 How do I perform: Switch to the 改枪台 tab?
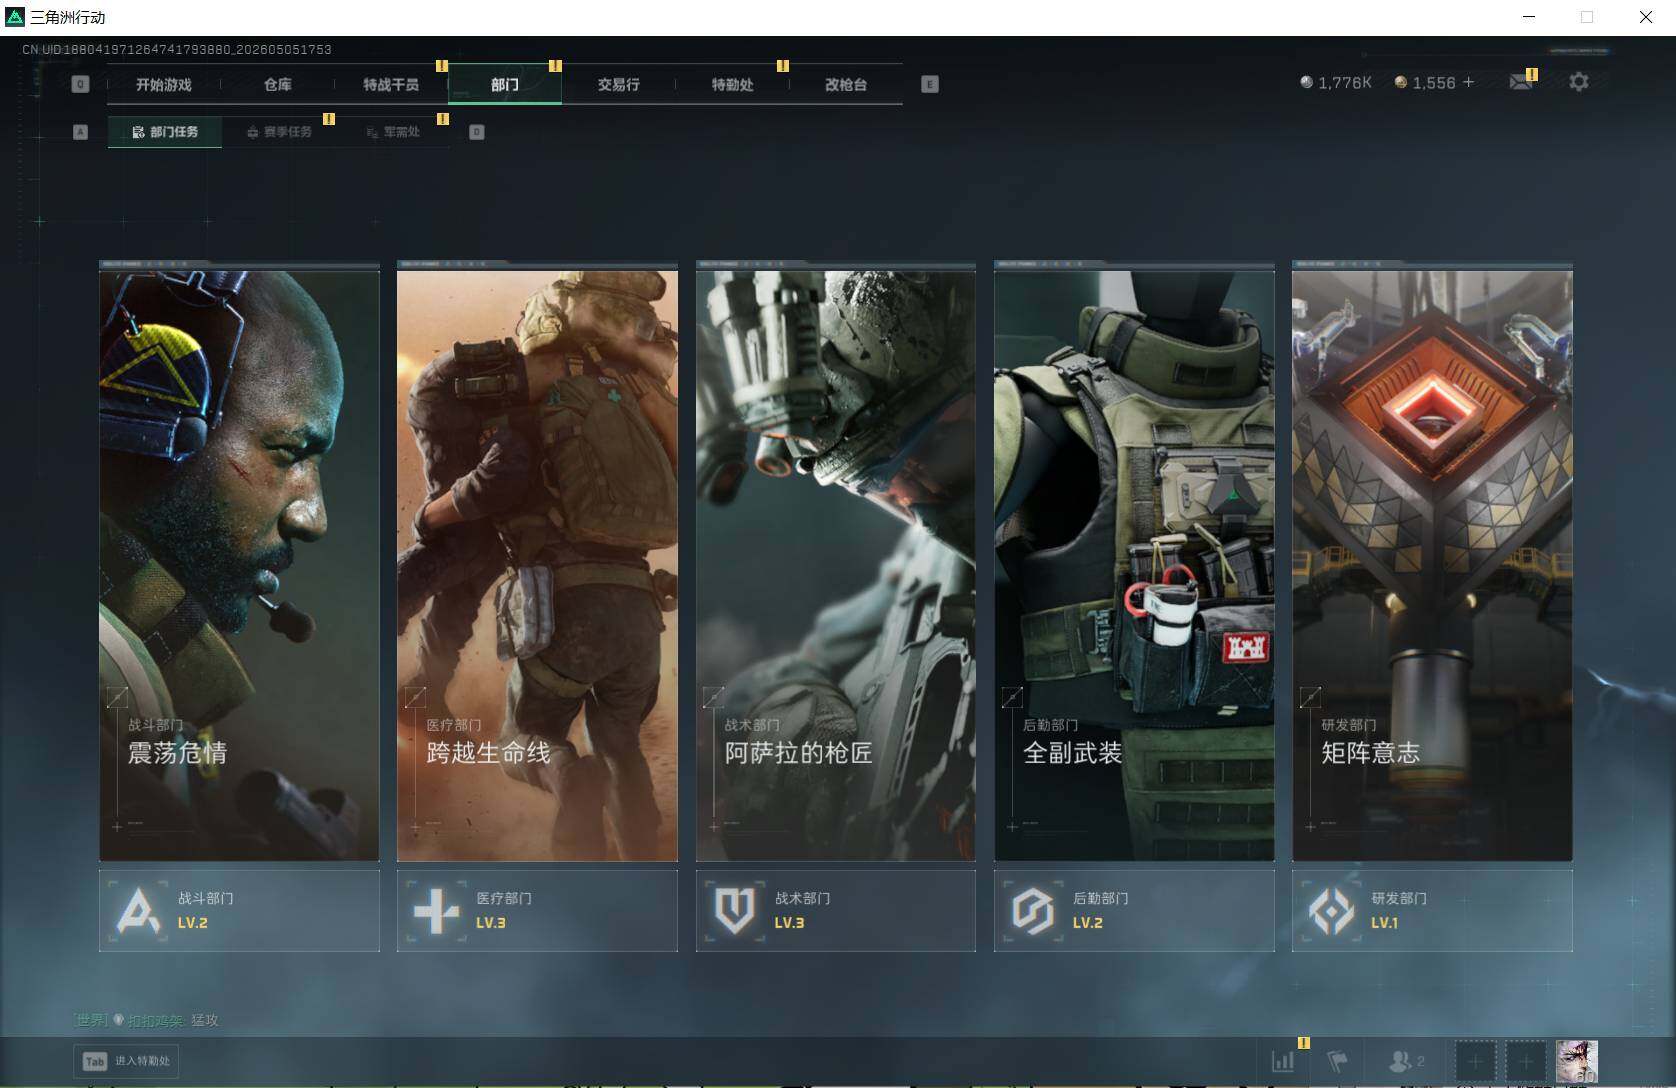pyautogui.click(x=846, y=85)
